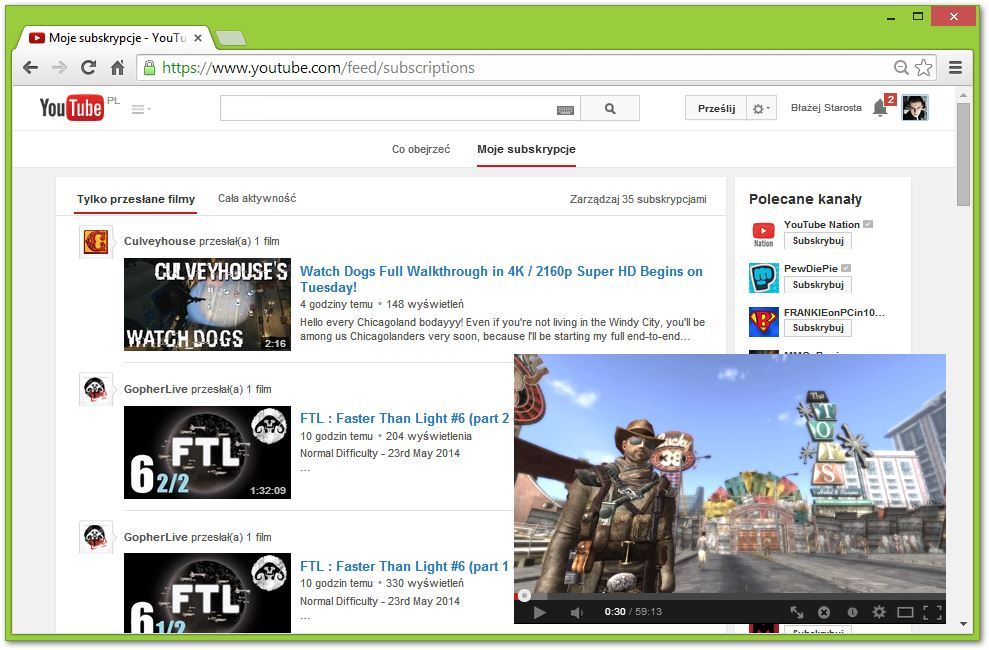Click the scrollbar down arrow

point(963,624)
